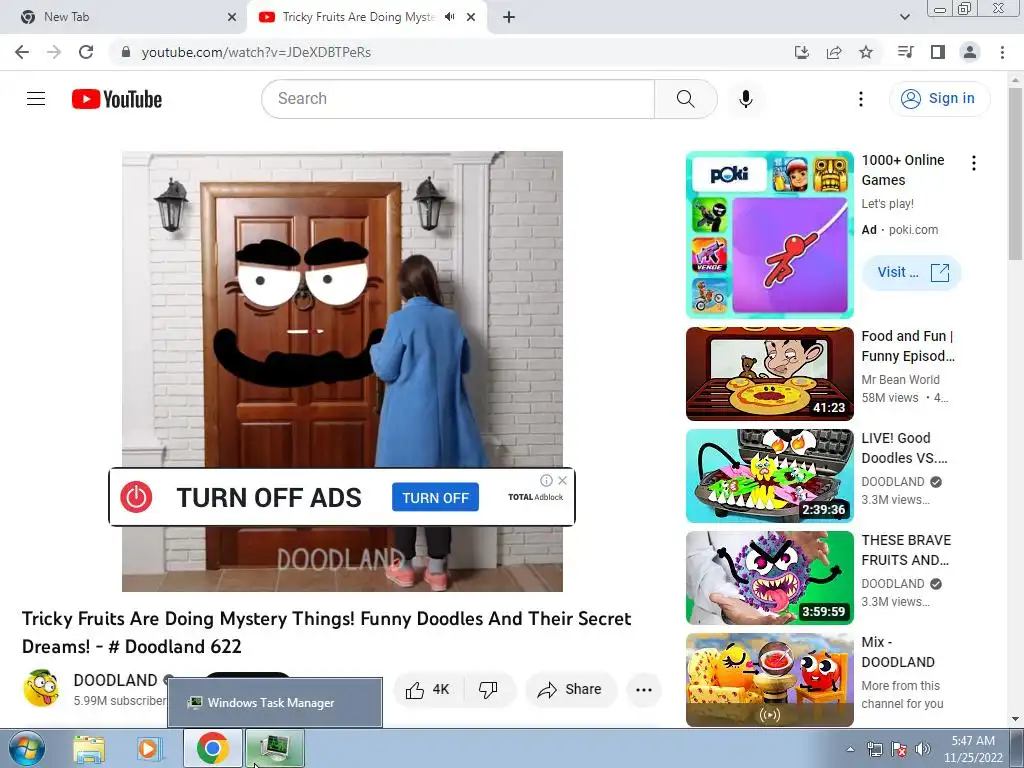Click the Task Manager taskbar icon
The height and width of the screenshot is (768, 1024).
[275, 748]
